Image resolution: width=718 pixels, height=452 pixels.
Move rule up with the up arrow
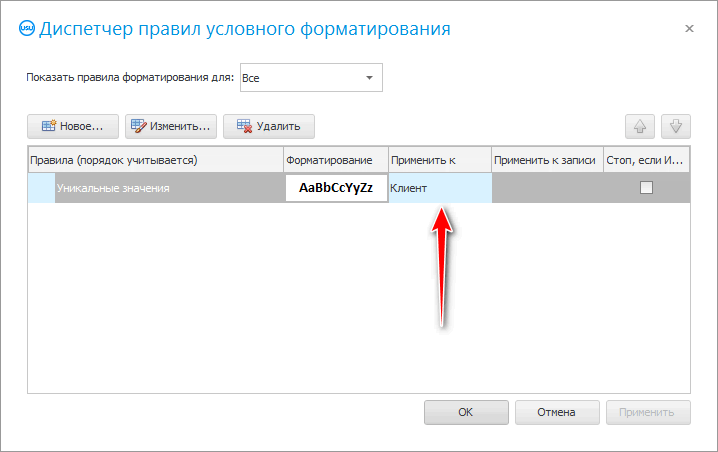(640, 126)
